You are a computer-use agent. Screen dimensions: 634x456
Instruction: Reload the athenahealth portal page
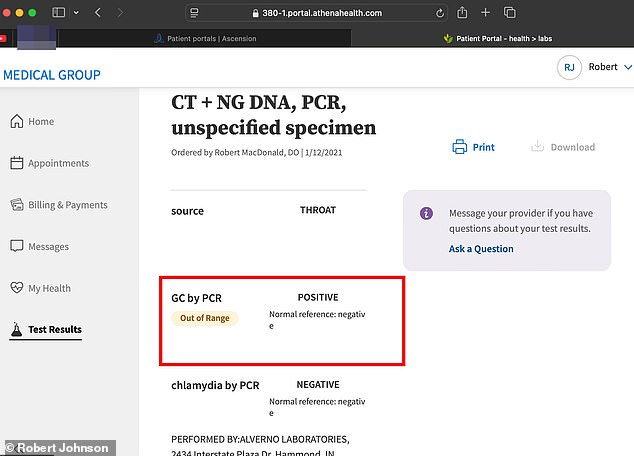coord(440,12)
